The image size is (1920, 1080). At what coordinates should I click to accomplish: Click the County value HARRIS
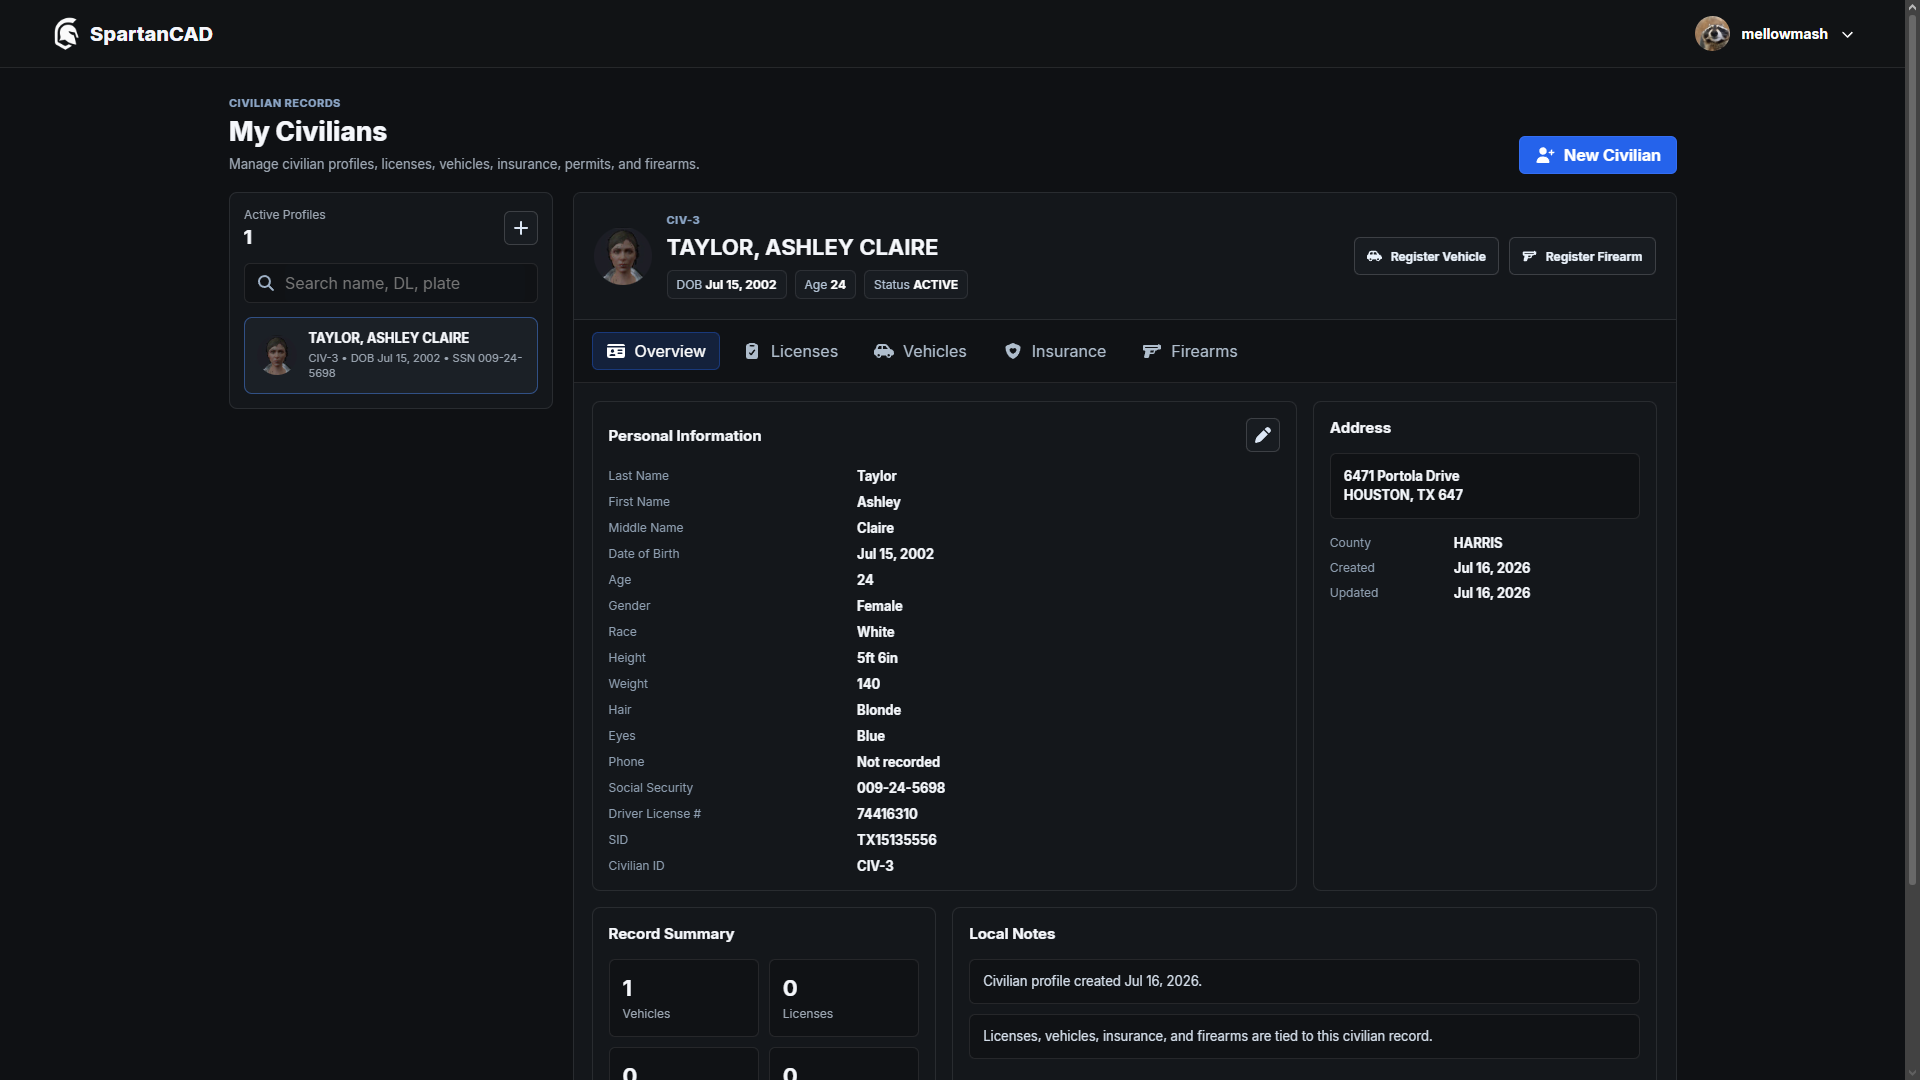(x=1478, y=543)
